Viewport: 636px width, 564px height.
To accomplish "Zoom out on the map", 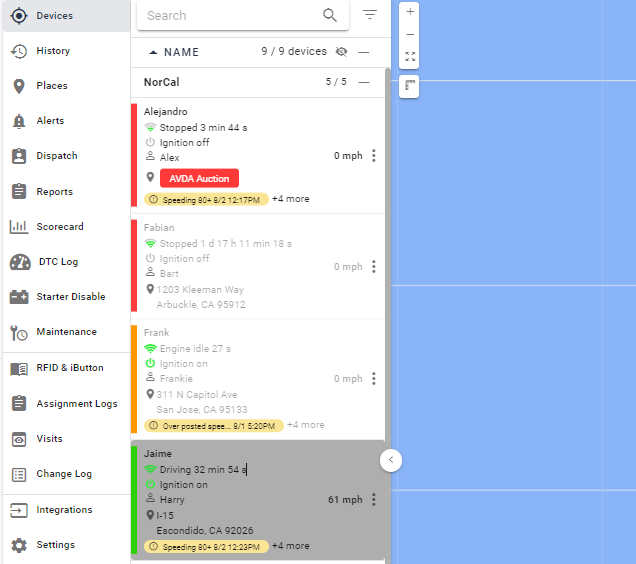I will 410,34.
